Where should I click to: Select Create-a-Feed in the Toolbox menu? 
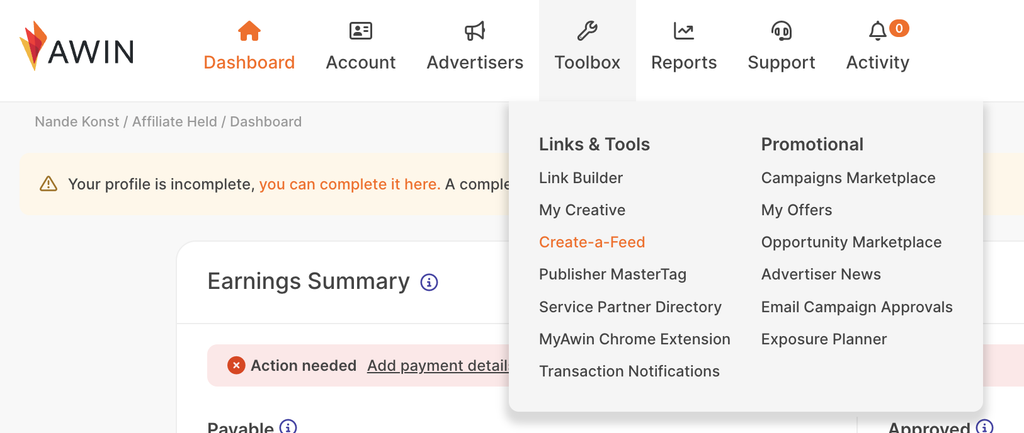[592, 242]
